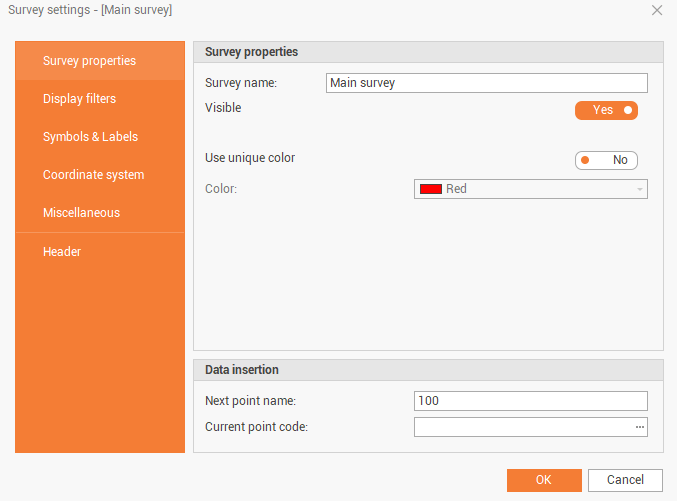Viewport: 677px width, 501px height.
Task: Click Cancel to discard changes
Action: [625, 480]
